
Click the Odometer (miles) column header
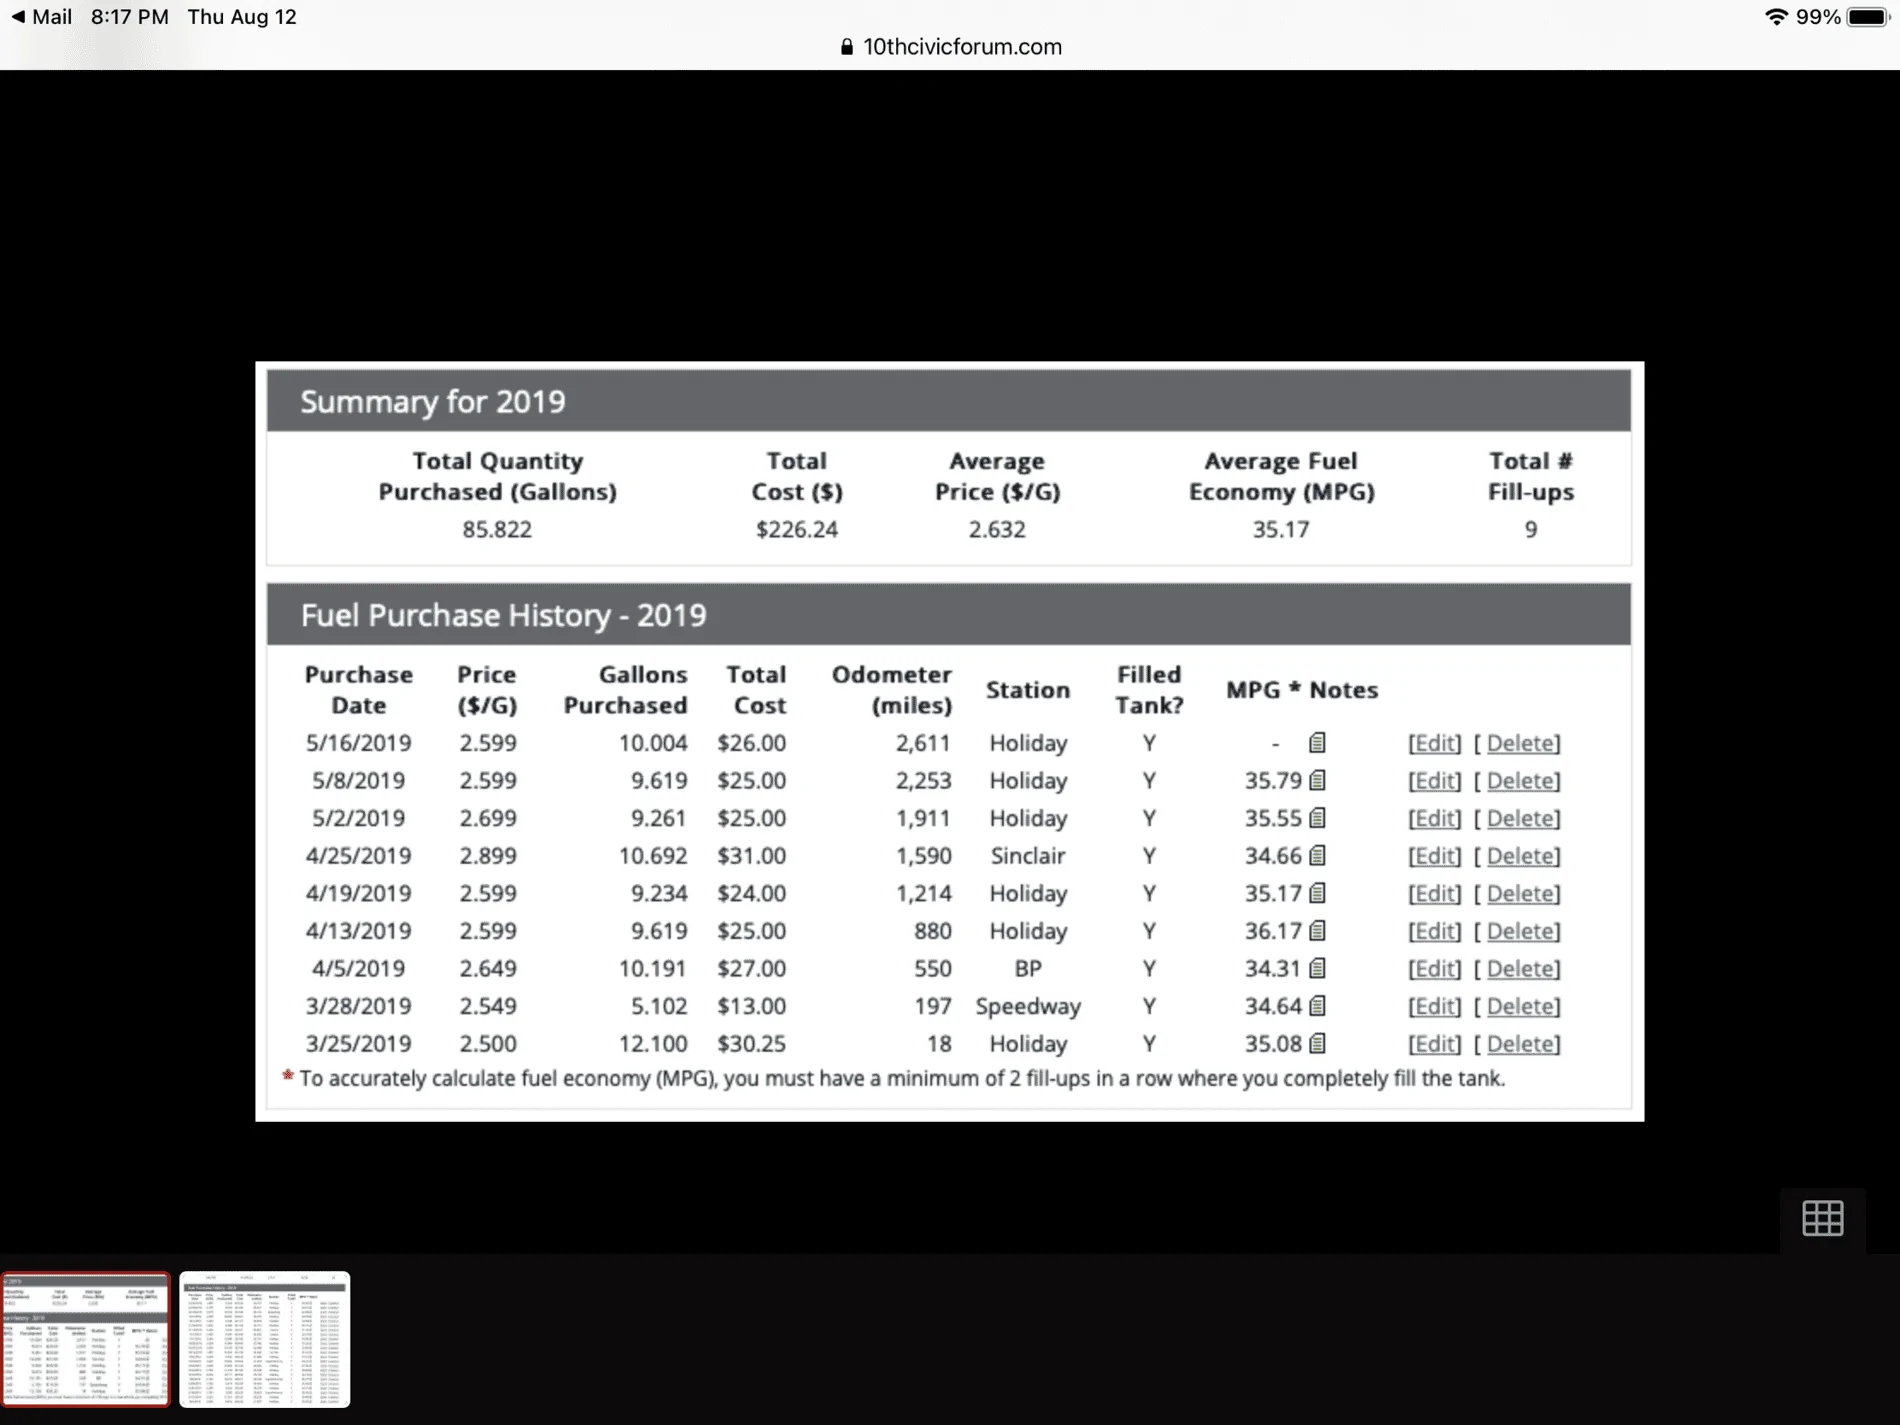[892, 689]
